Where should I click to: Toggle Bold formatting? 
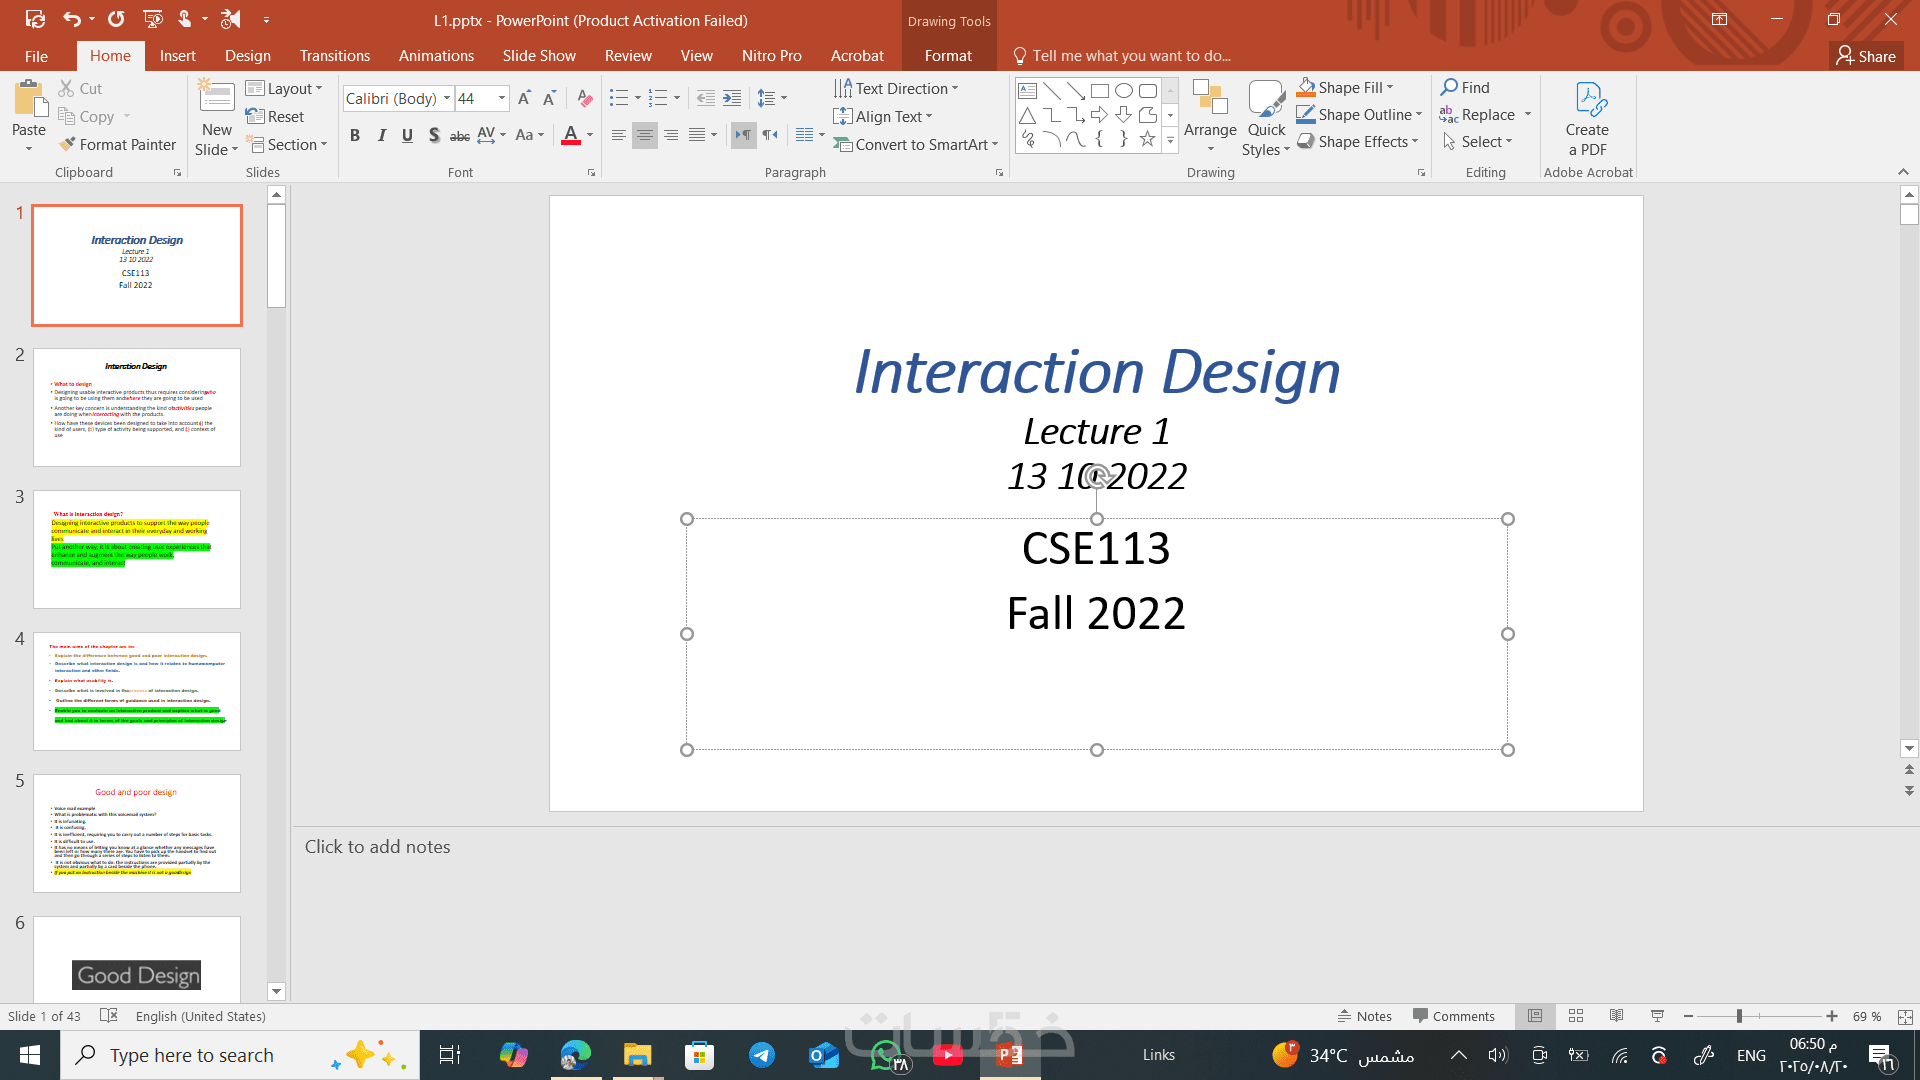tap(354, 135)
